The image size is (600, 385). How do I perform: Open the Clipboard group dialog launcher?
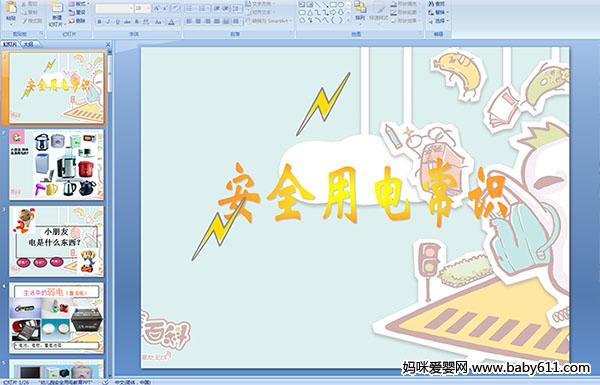[x=41, y=33]
